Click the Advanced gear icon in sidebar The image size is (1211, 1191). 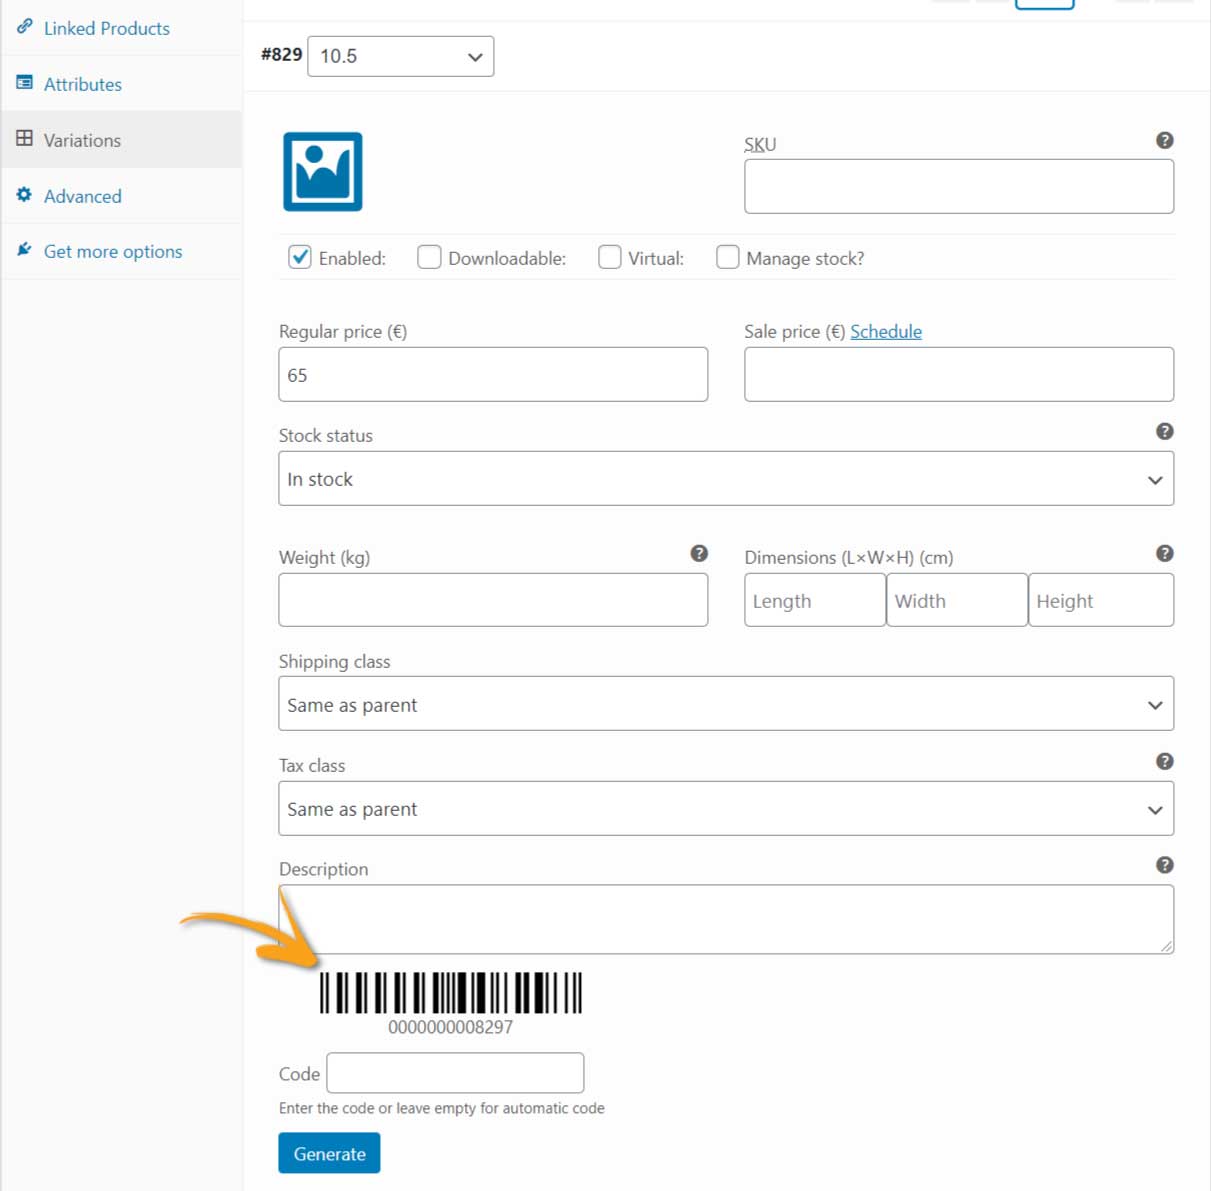point(24,195)
